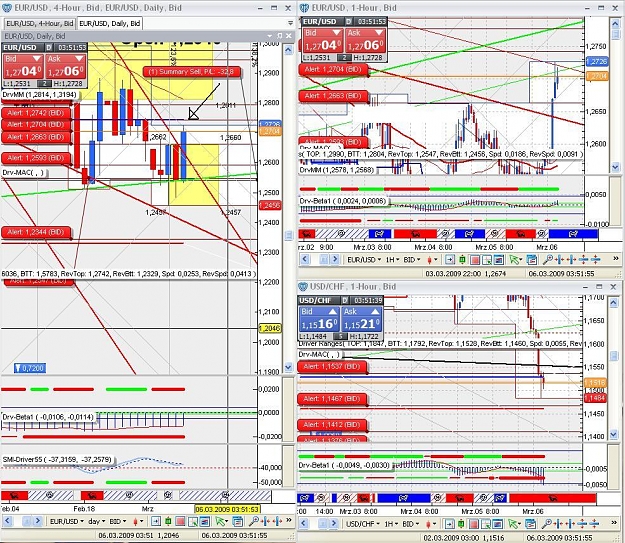This screenshot has height=543, width=625.
Task: Click vertical scale up arrow on EUR/USD daily chart
Action: (x=289, y=49)
